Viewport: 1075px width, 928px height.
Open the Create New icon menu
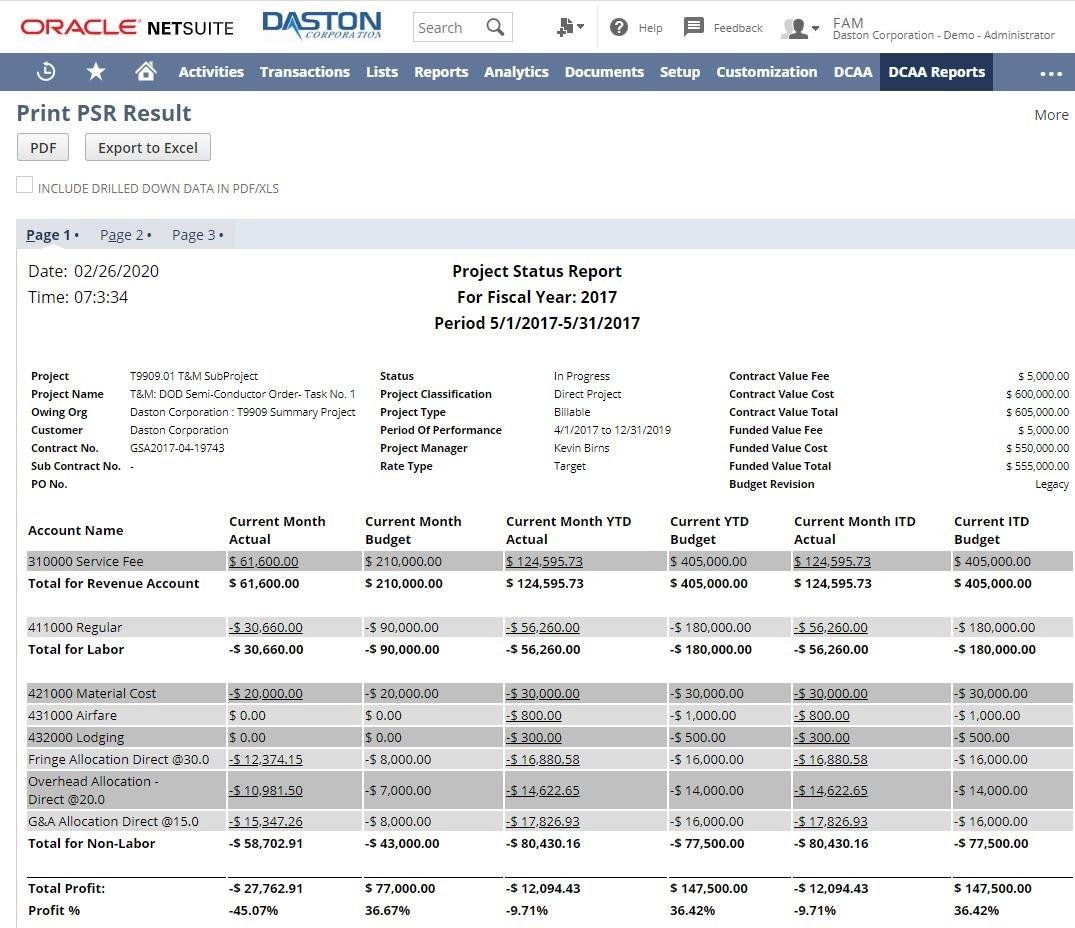coord(570,27)
